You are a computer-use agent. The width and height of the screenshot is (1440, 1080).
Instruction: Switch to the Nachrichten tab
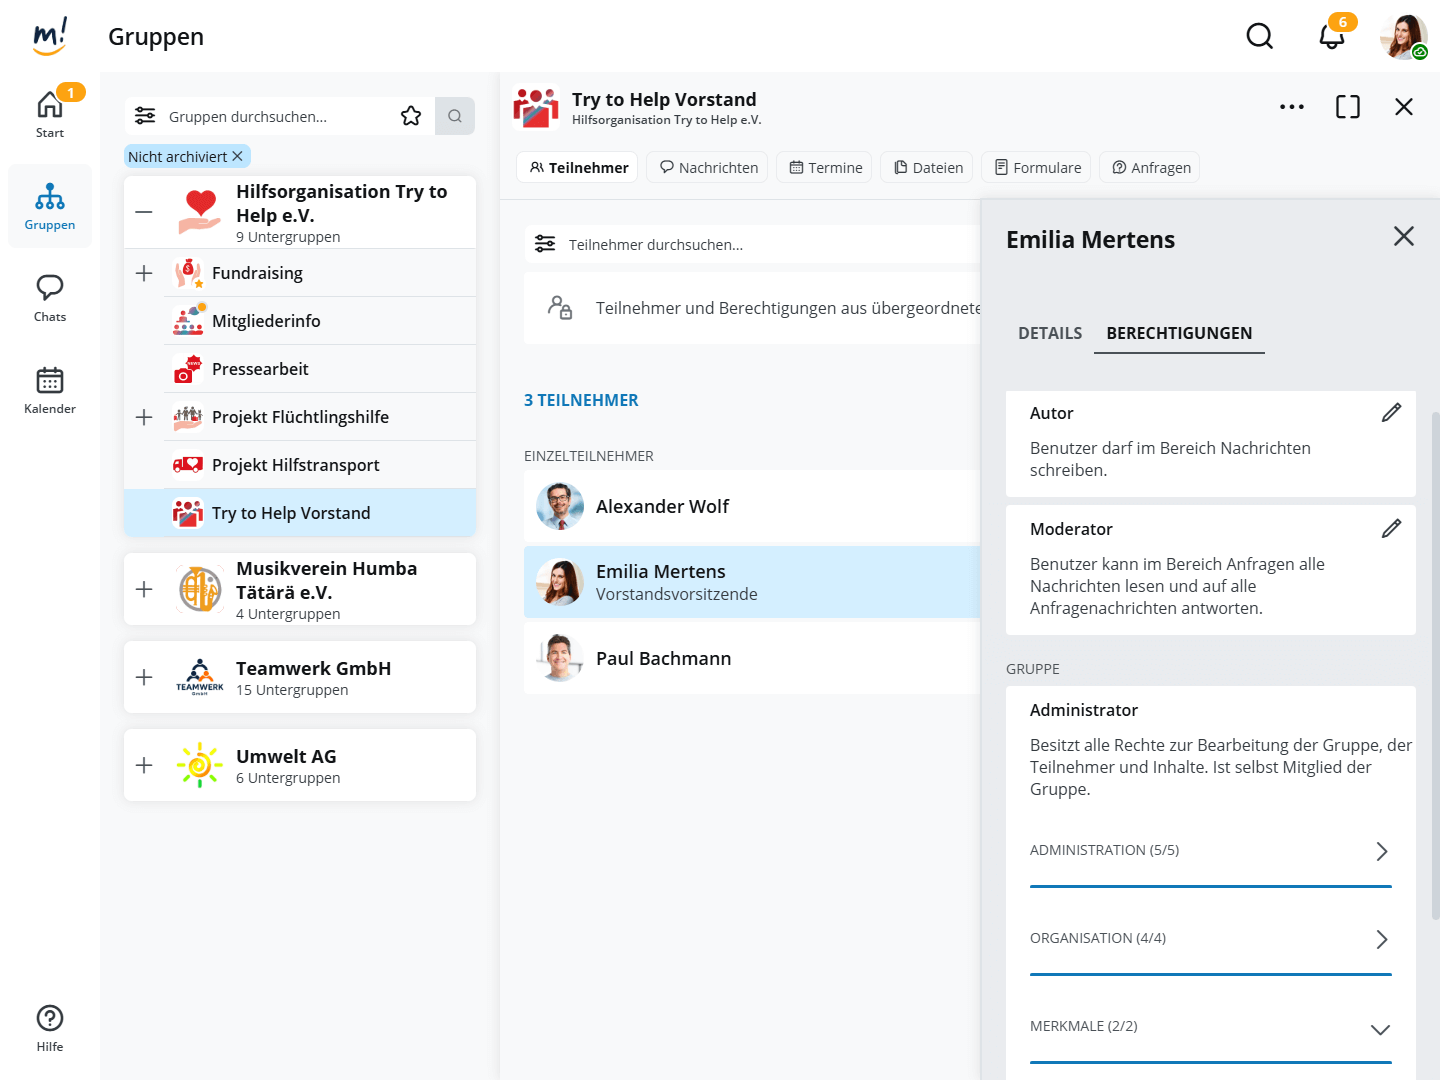tap(707, 167)
